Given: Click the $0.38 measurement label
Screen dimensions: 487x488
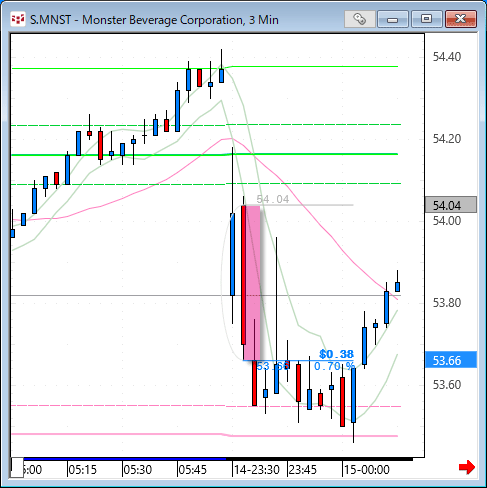Looking at the screenshot, I should coord(336,354).
